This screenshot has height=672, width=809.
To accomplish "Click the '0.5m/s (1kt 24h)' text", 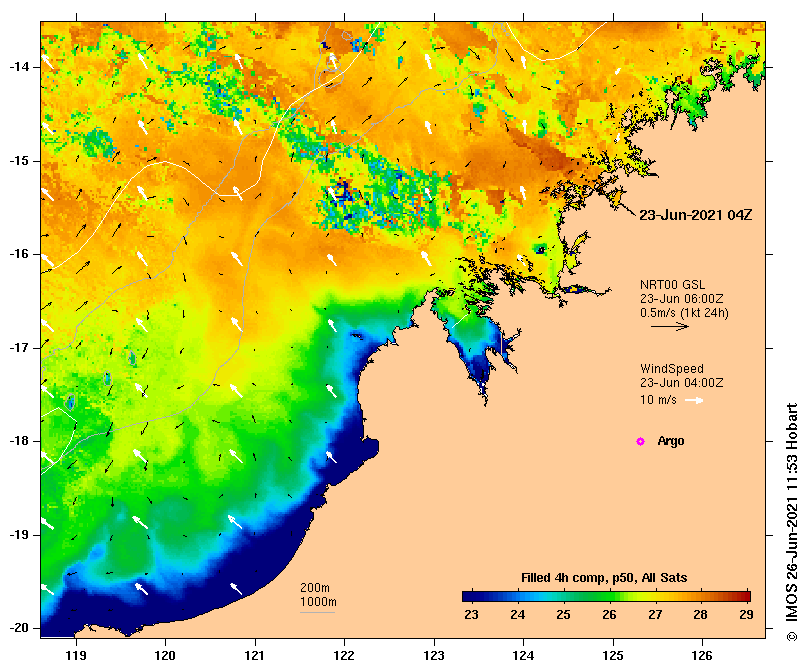I will 684,312.
